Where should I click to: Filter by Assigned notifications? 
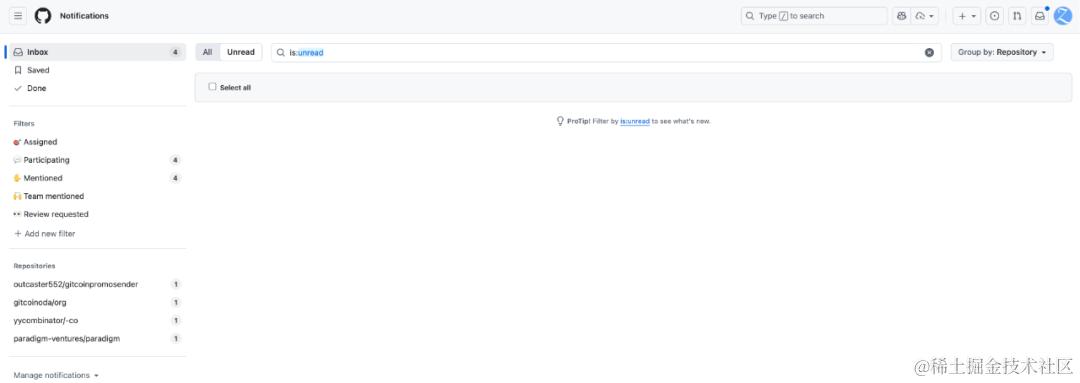[97, 142]
